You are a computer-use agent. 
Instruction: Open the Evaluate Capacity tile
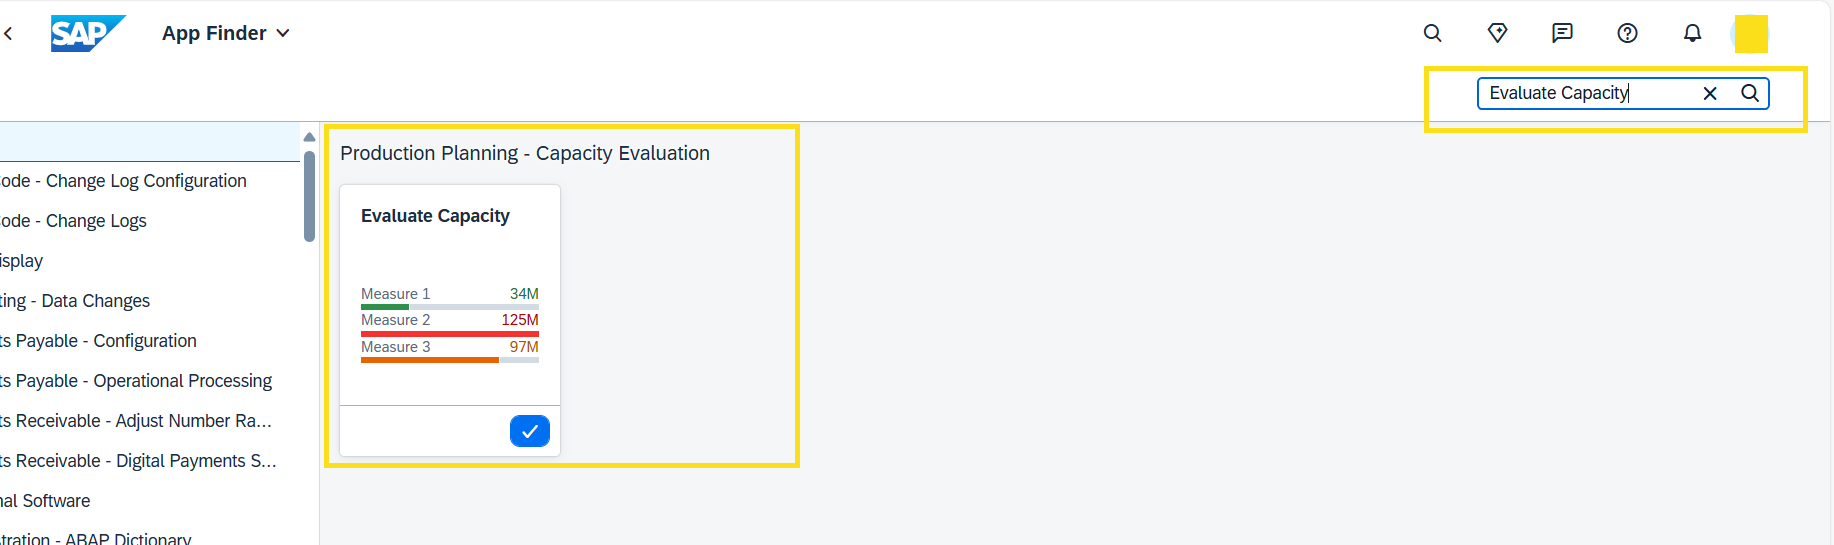pyautogui.click(x=450, y=295)
